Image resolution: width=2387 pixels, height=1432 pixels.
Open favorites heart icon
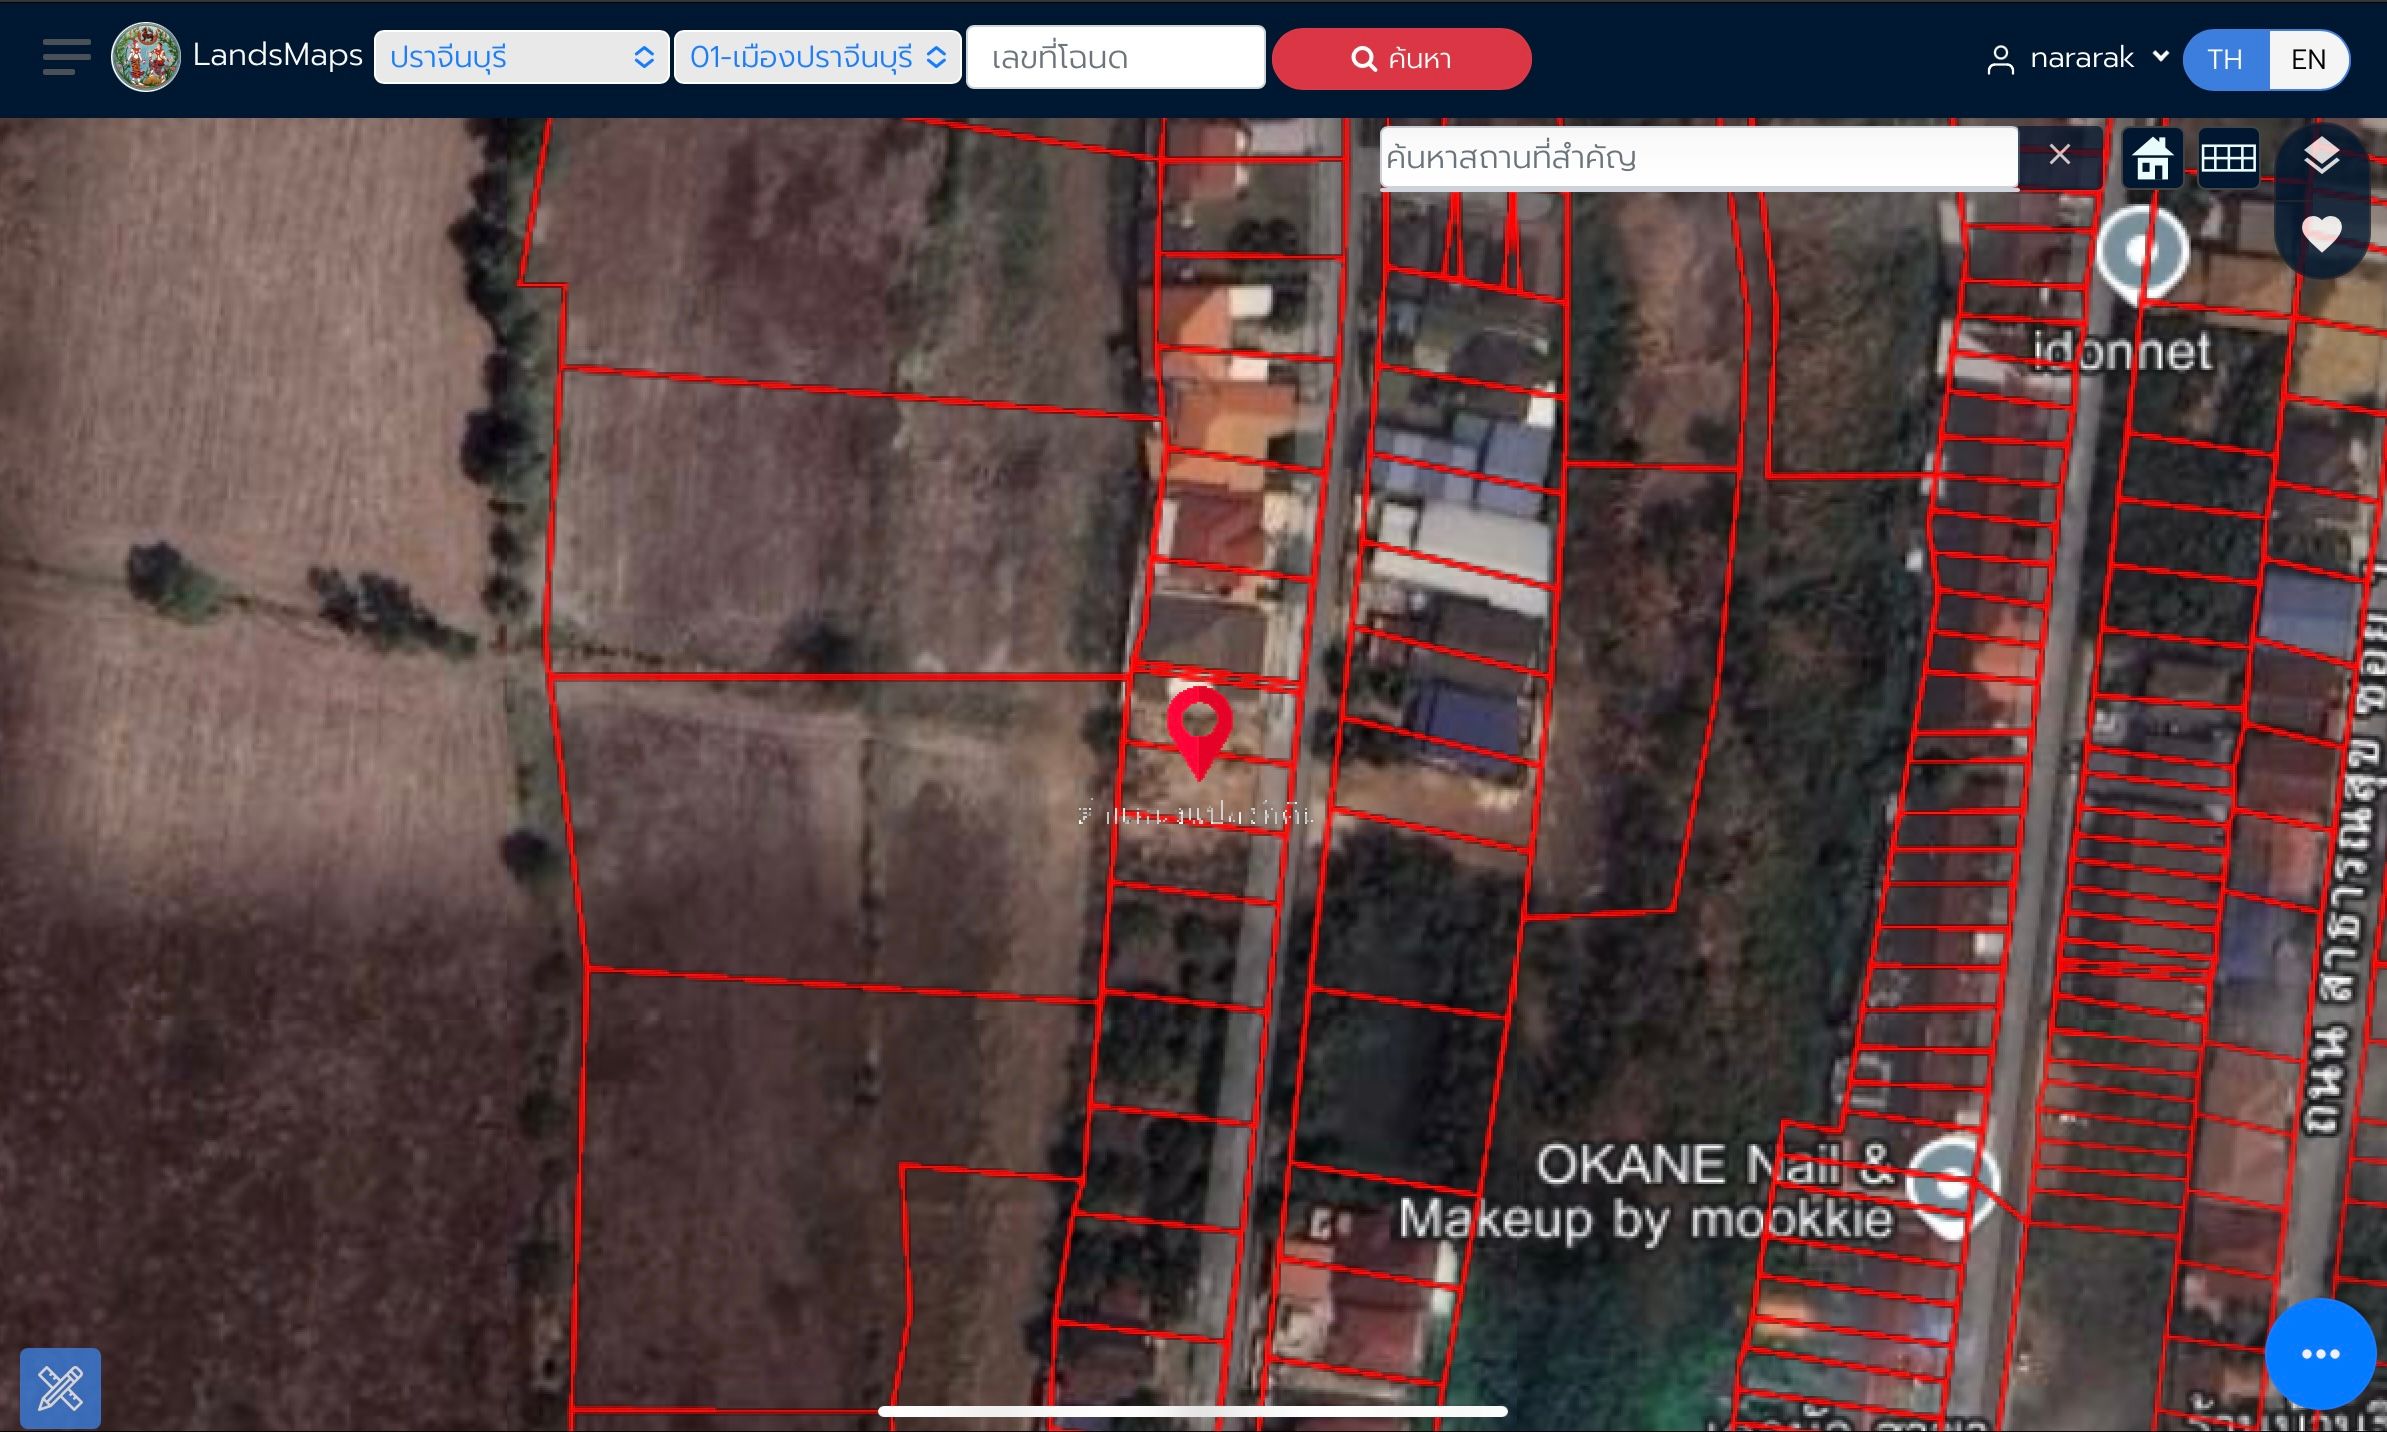[2321, 234]
